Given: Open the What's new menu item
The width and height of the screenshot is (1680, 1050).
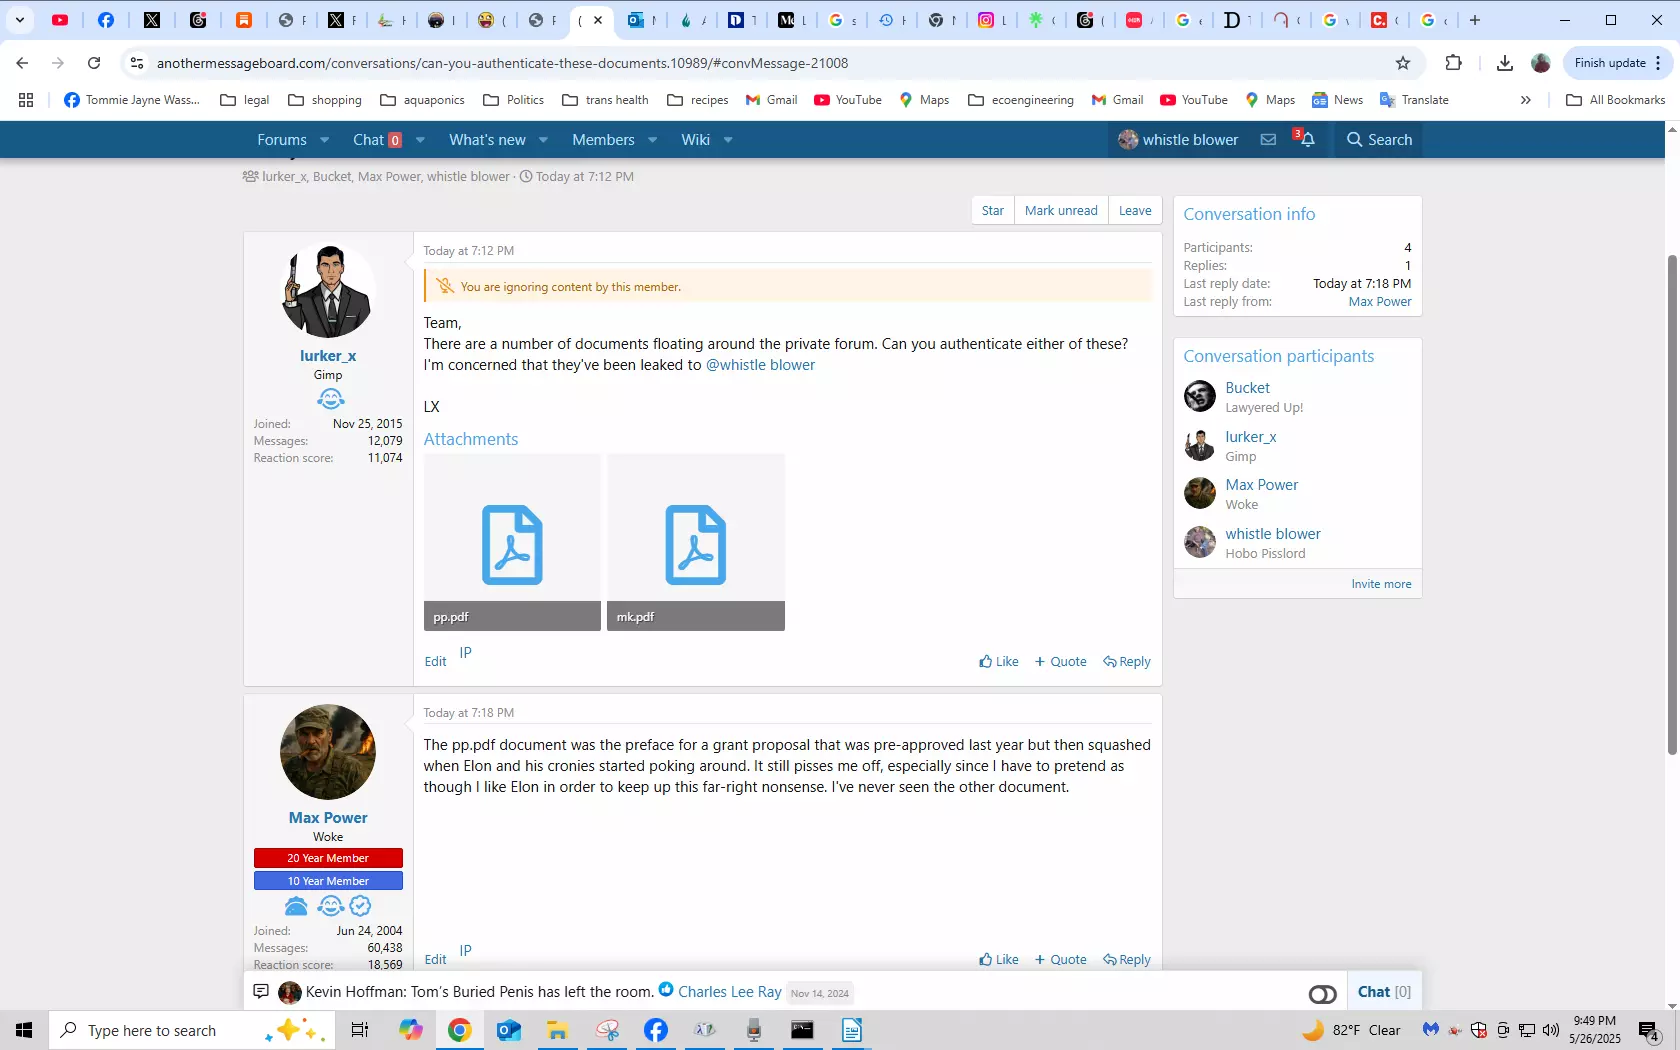Looking at the screenshot, I should pyautogui.click(x=487, y=140).
